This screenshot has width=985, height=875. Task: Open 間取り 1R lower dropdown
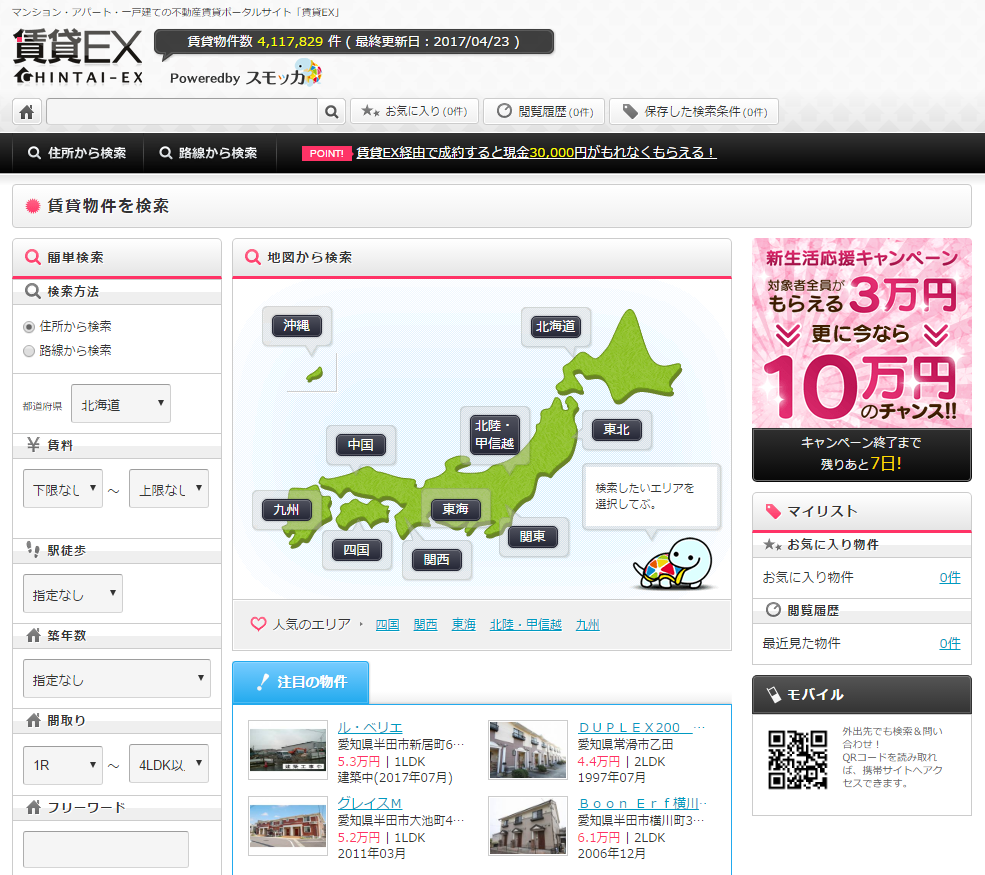(x=63, y=764)
